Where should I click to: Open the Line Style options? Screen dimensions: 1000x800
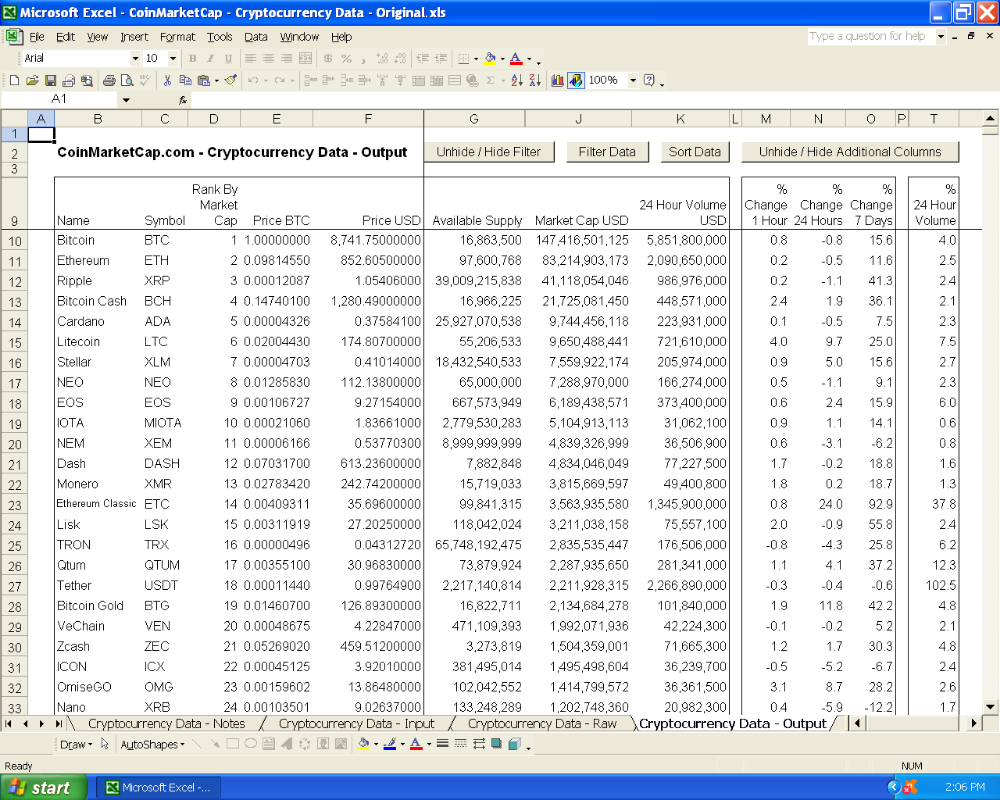[442, 744]
